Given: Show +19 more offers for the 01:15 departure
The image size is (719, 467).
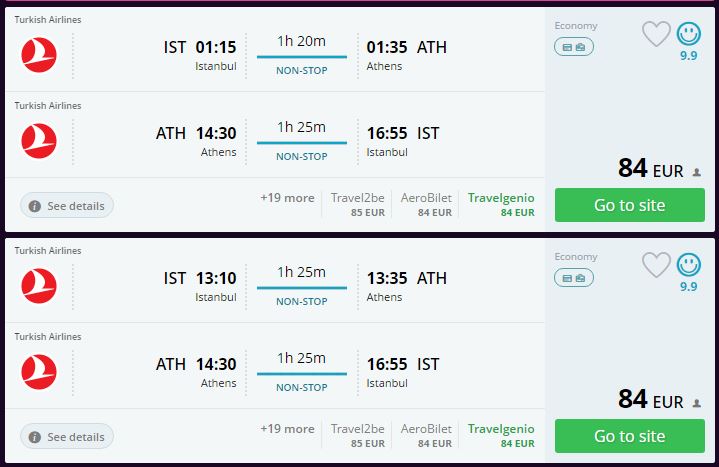Looking at the screenshot, I should click(x=287, y=198).
